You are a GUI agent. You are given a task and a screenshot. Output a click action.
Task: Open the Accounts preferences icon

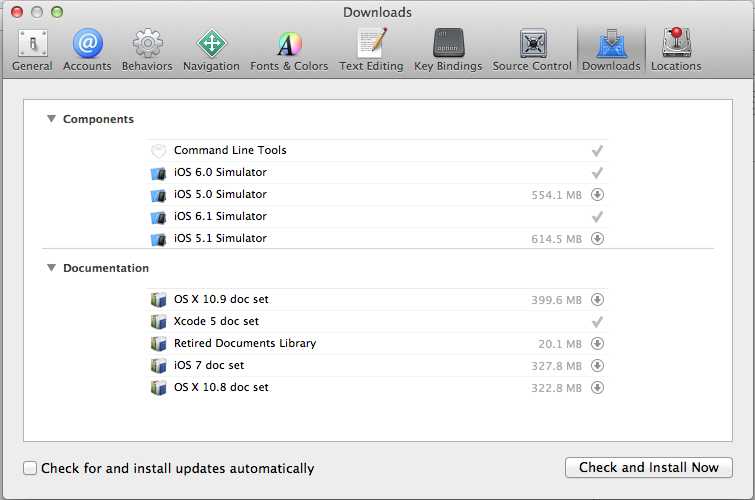[87, 43]
